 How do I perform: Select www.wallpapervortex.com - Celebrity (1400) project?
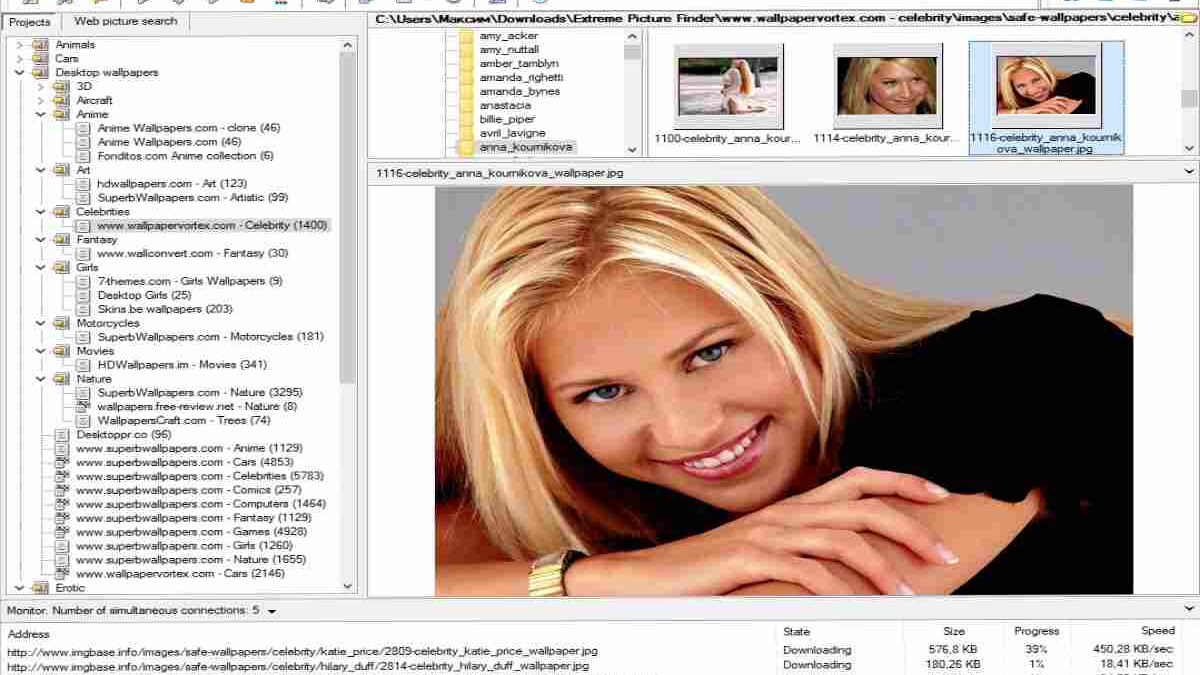(212, 226)
